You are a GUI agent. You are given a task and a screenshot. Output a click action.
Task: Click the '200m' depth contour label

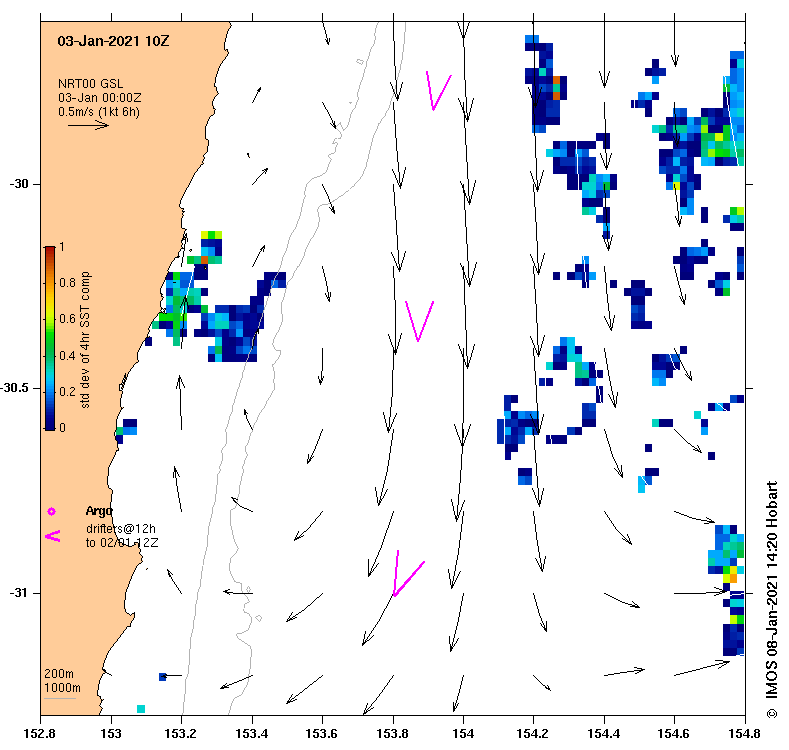(x=59, y=673)
